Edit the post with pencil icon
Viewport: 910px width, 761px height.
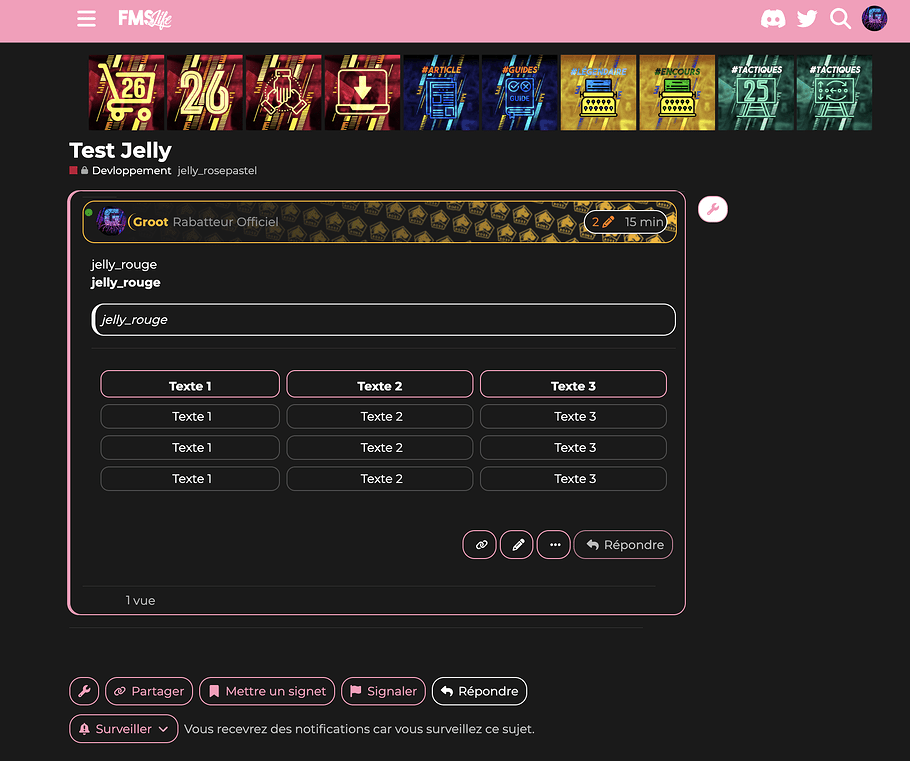pos(517,545)
